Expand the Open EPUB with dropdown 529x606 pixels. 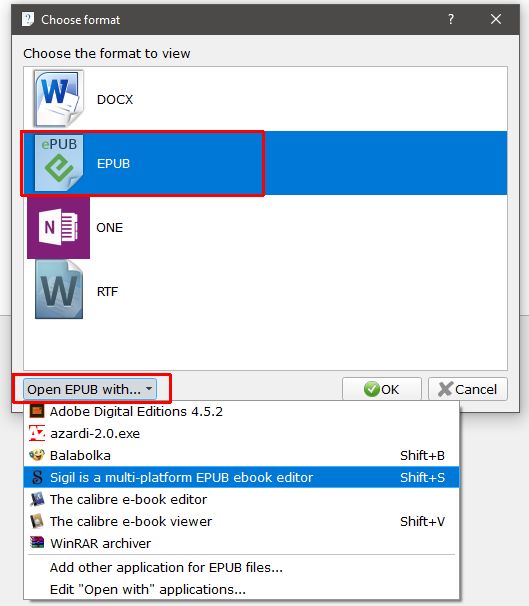point(90,389)
